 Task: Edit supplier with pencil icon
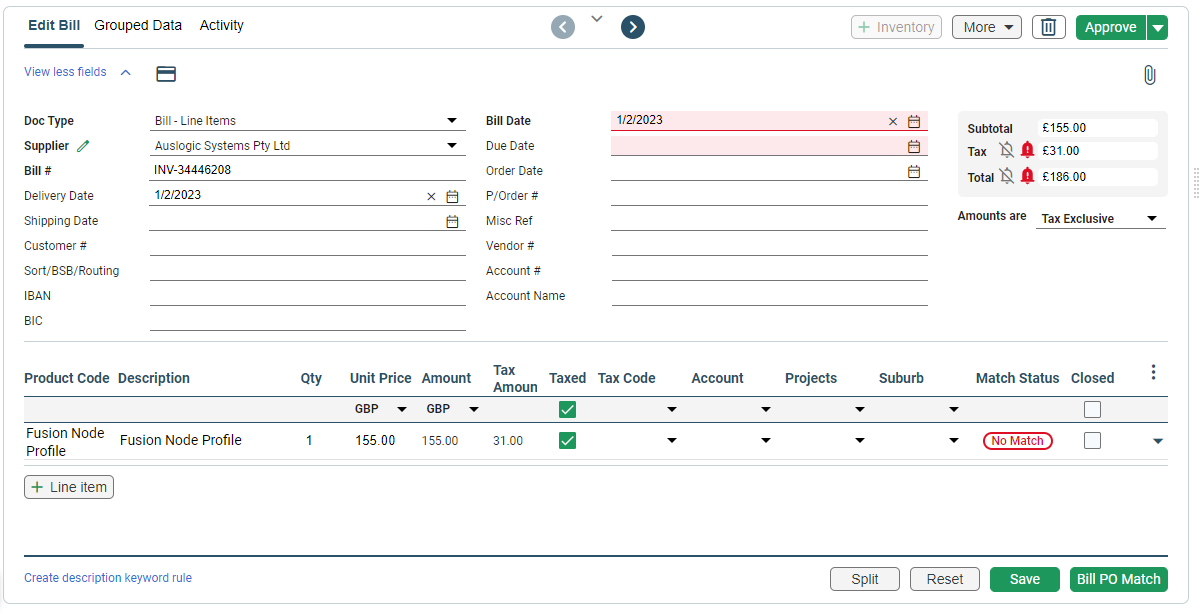83,146
